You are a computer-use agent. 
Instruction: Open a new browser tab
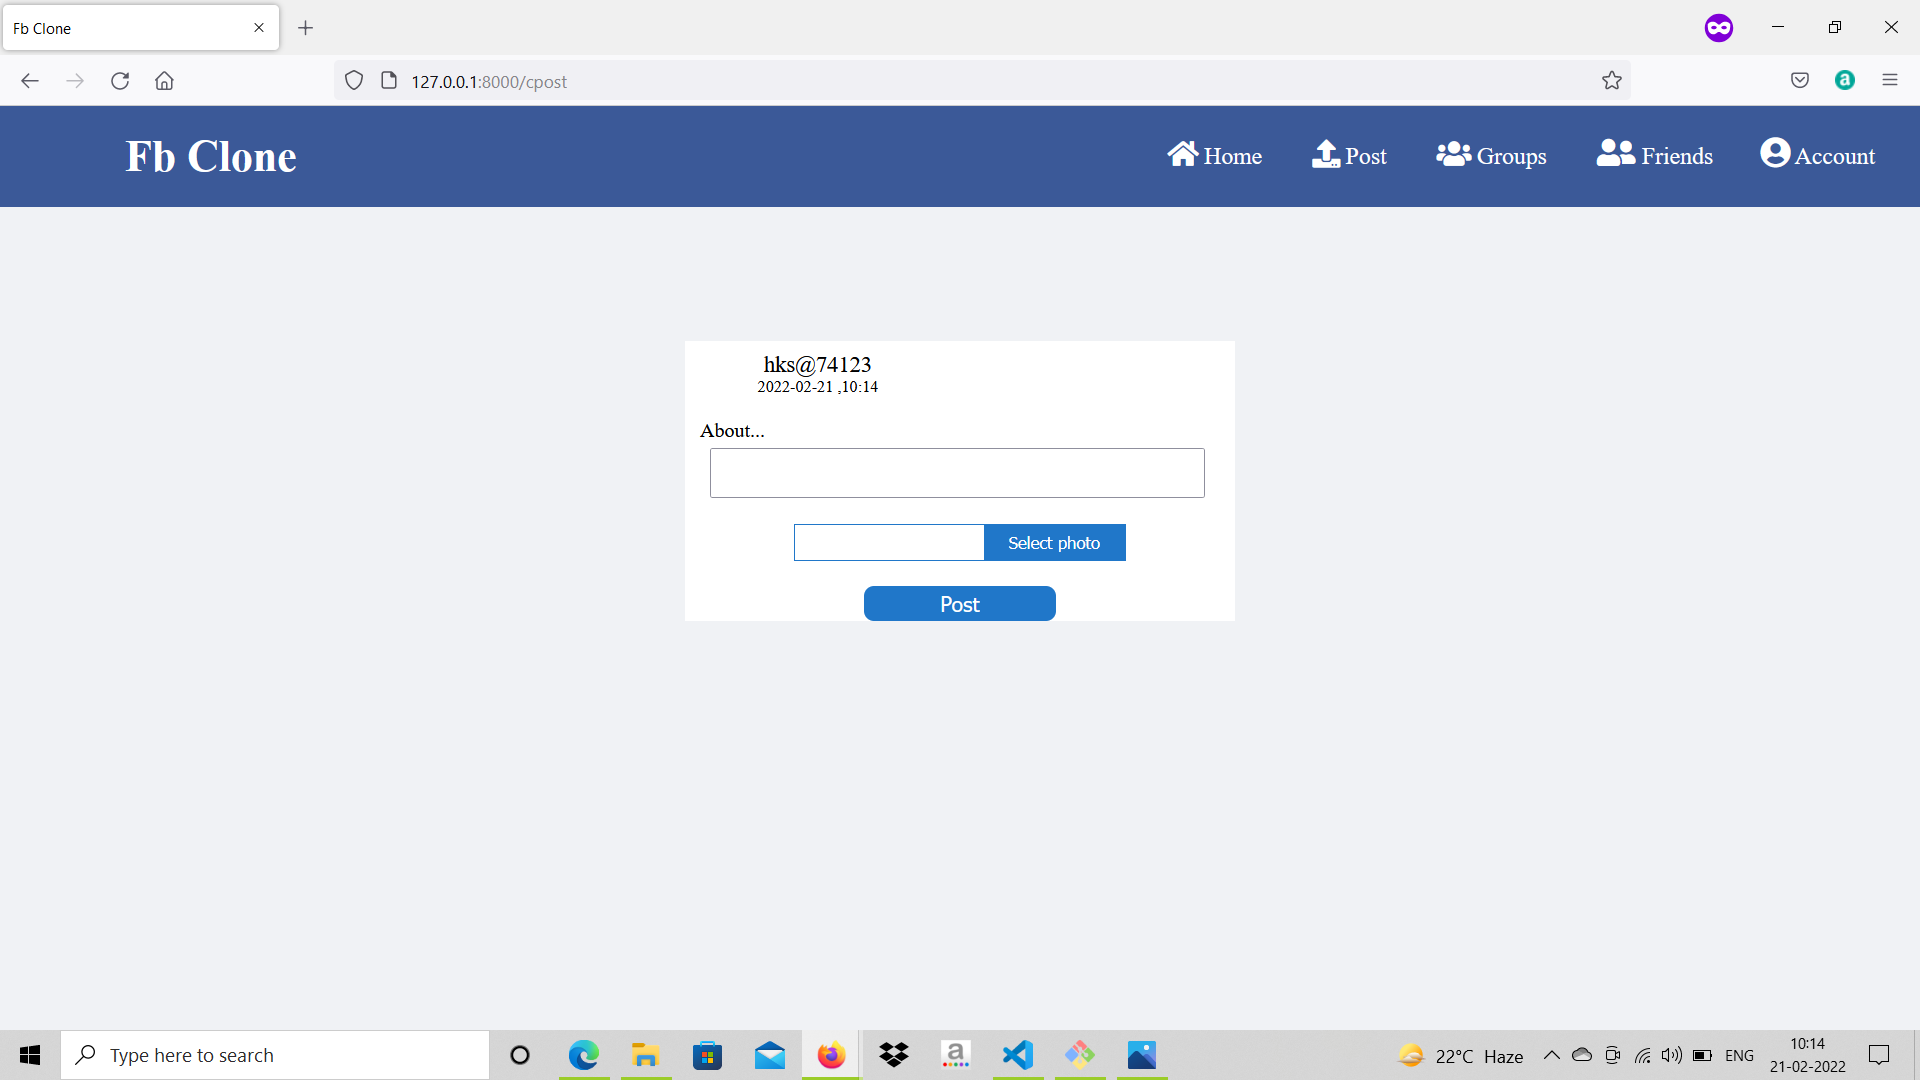click(x=306, y=28)
